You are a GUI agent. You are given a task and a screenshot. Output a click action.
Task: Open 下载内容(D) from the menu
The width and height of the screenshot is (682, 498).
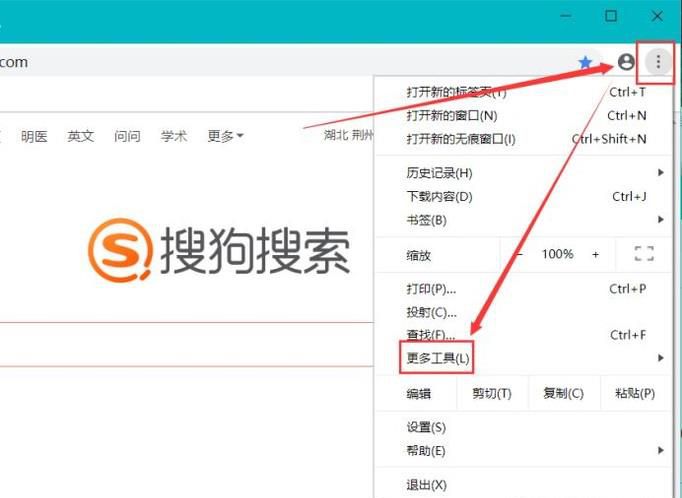[x=523, y=197]
